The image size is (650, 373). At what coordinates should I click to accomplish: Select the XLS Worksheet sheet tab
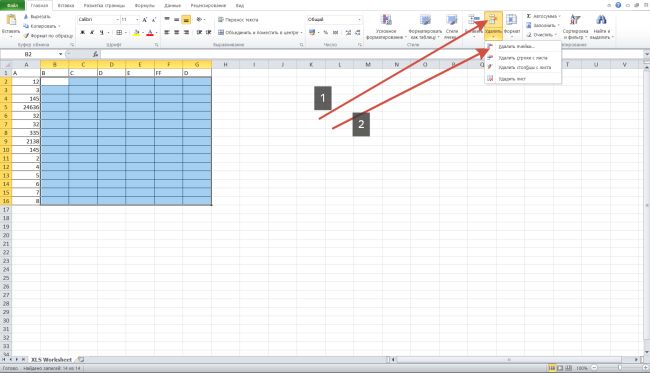[x=51, y=360]
